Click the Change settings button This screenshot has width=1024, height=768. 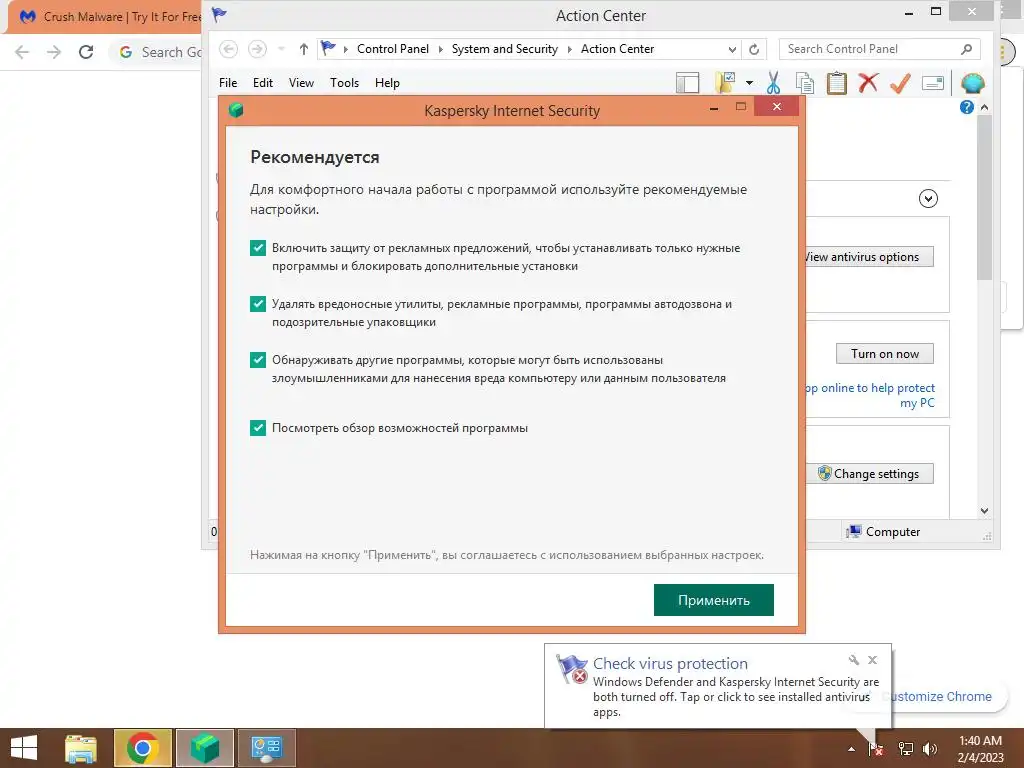[869, 473]
